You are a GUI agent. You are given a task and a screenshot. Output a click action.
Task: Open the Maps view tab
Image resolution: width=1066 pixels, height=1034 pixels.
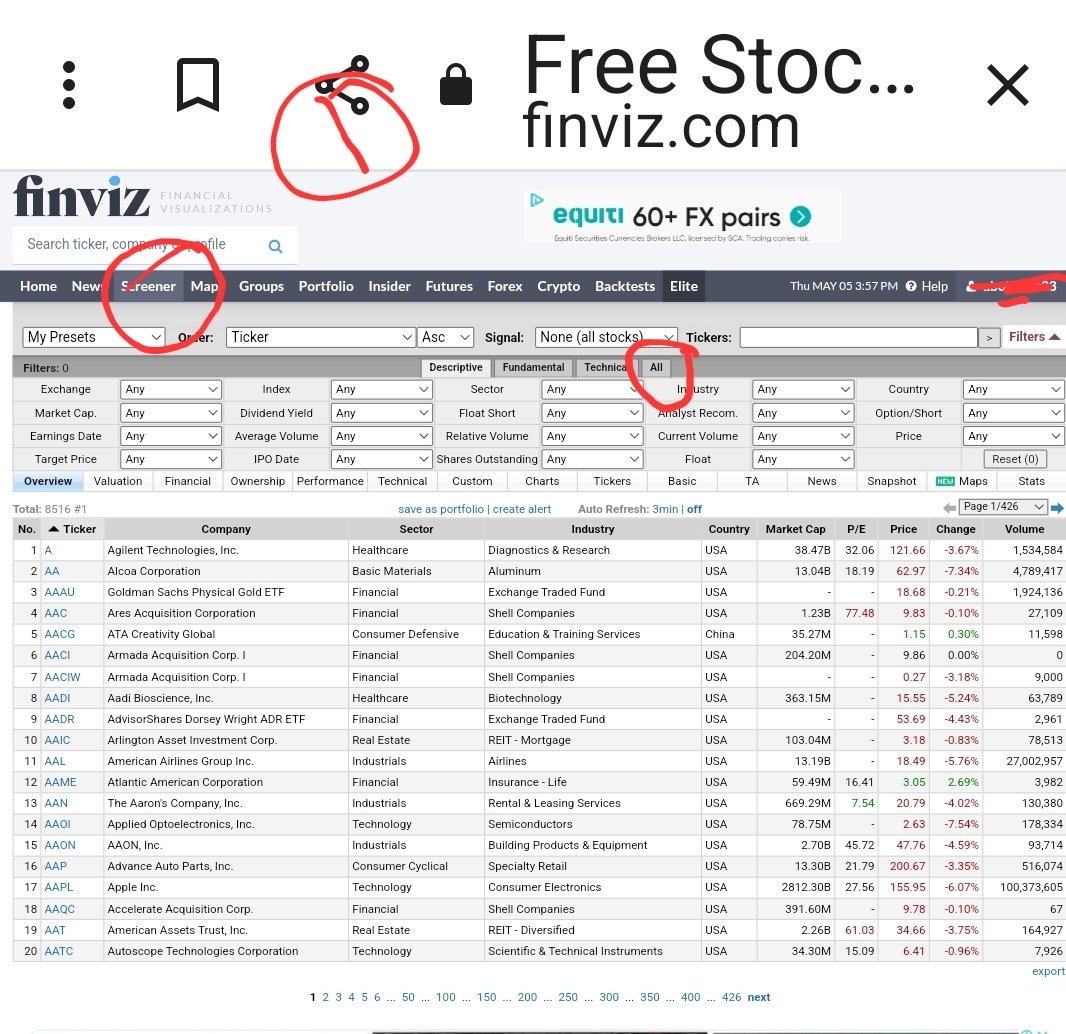click(962, 481)
